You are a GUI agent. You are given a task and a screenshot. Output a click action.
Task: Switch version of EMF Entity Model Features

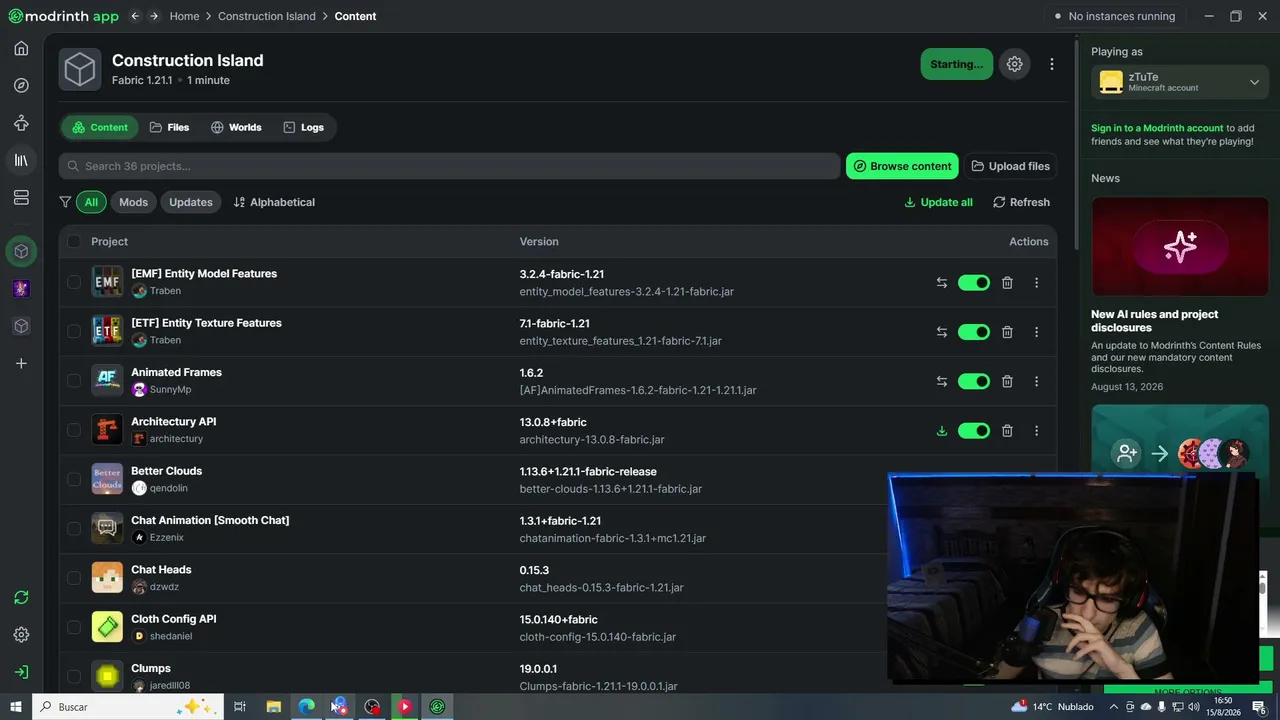click(x=941, y=283)
